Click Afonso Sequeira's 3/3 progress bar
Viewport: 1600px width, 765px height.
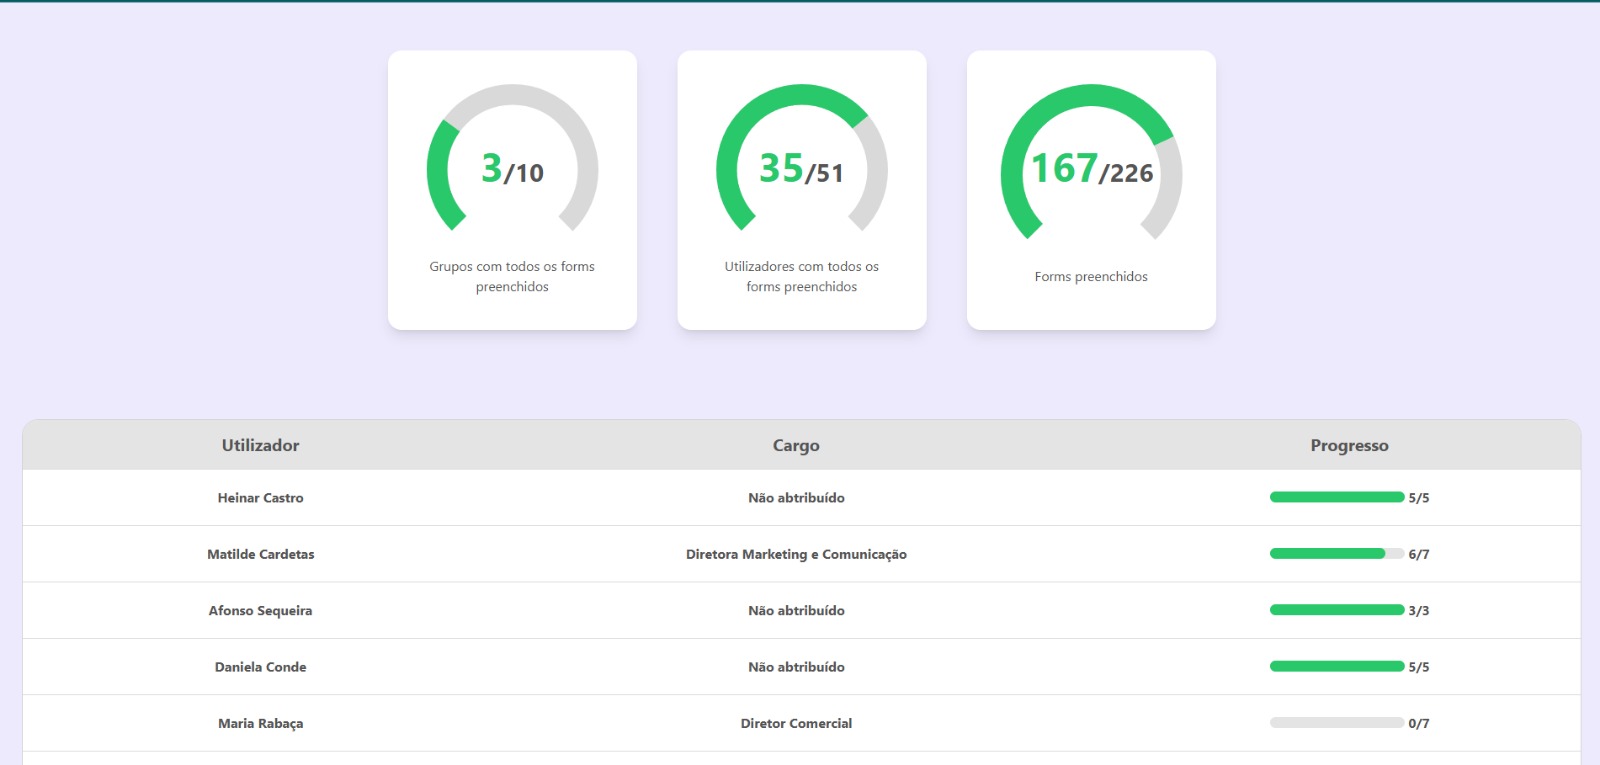[1336, 610]
